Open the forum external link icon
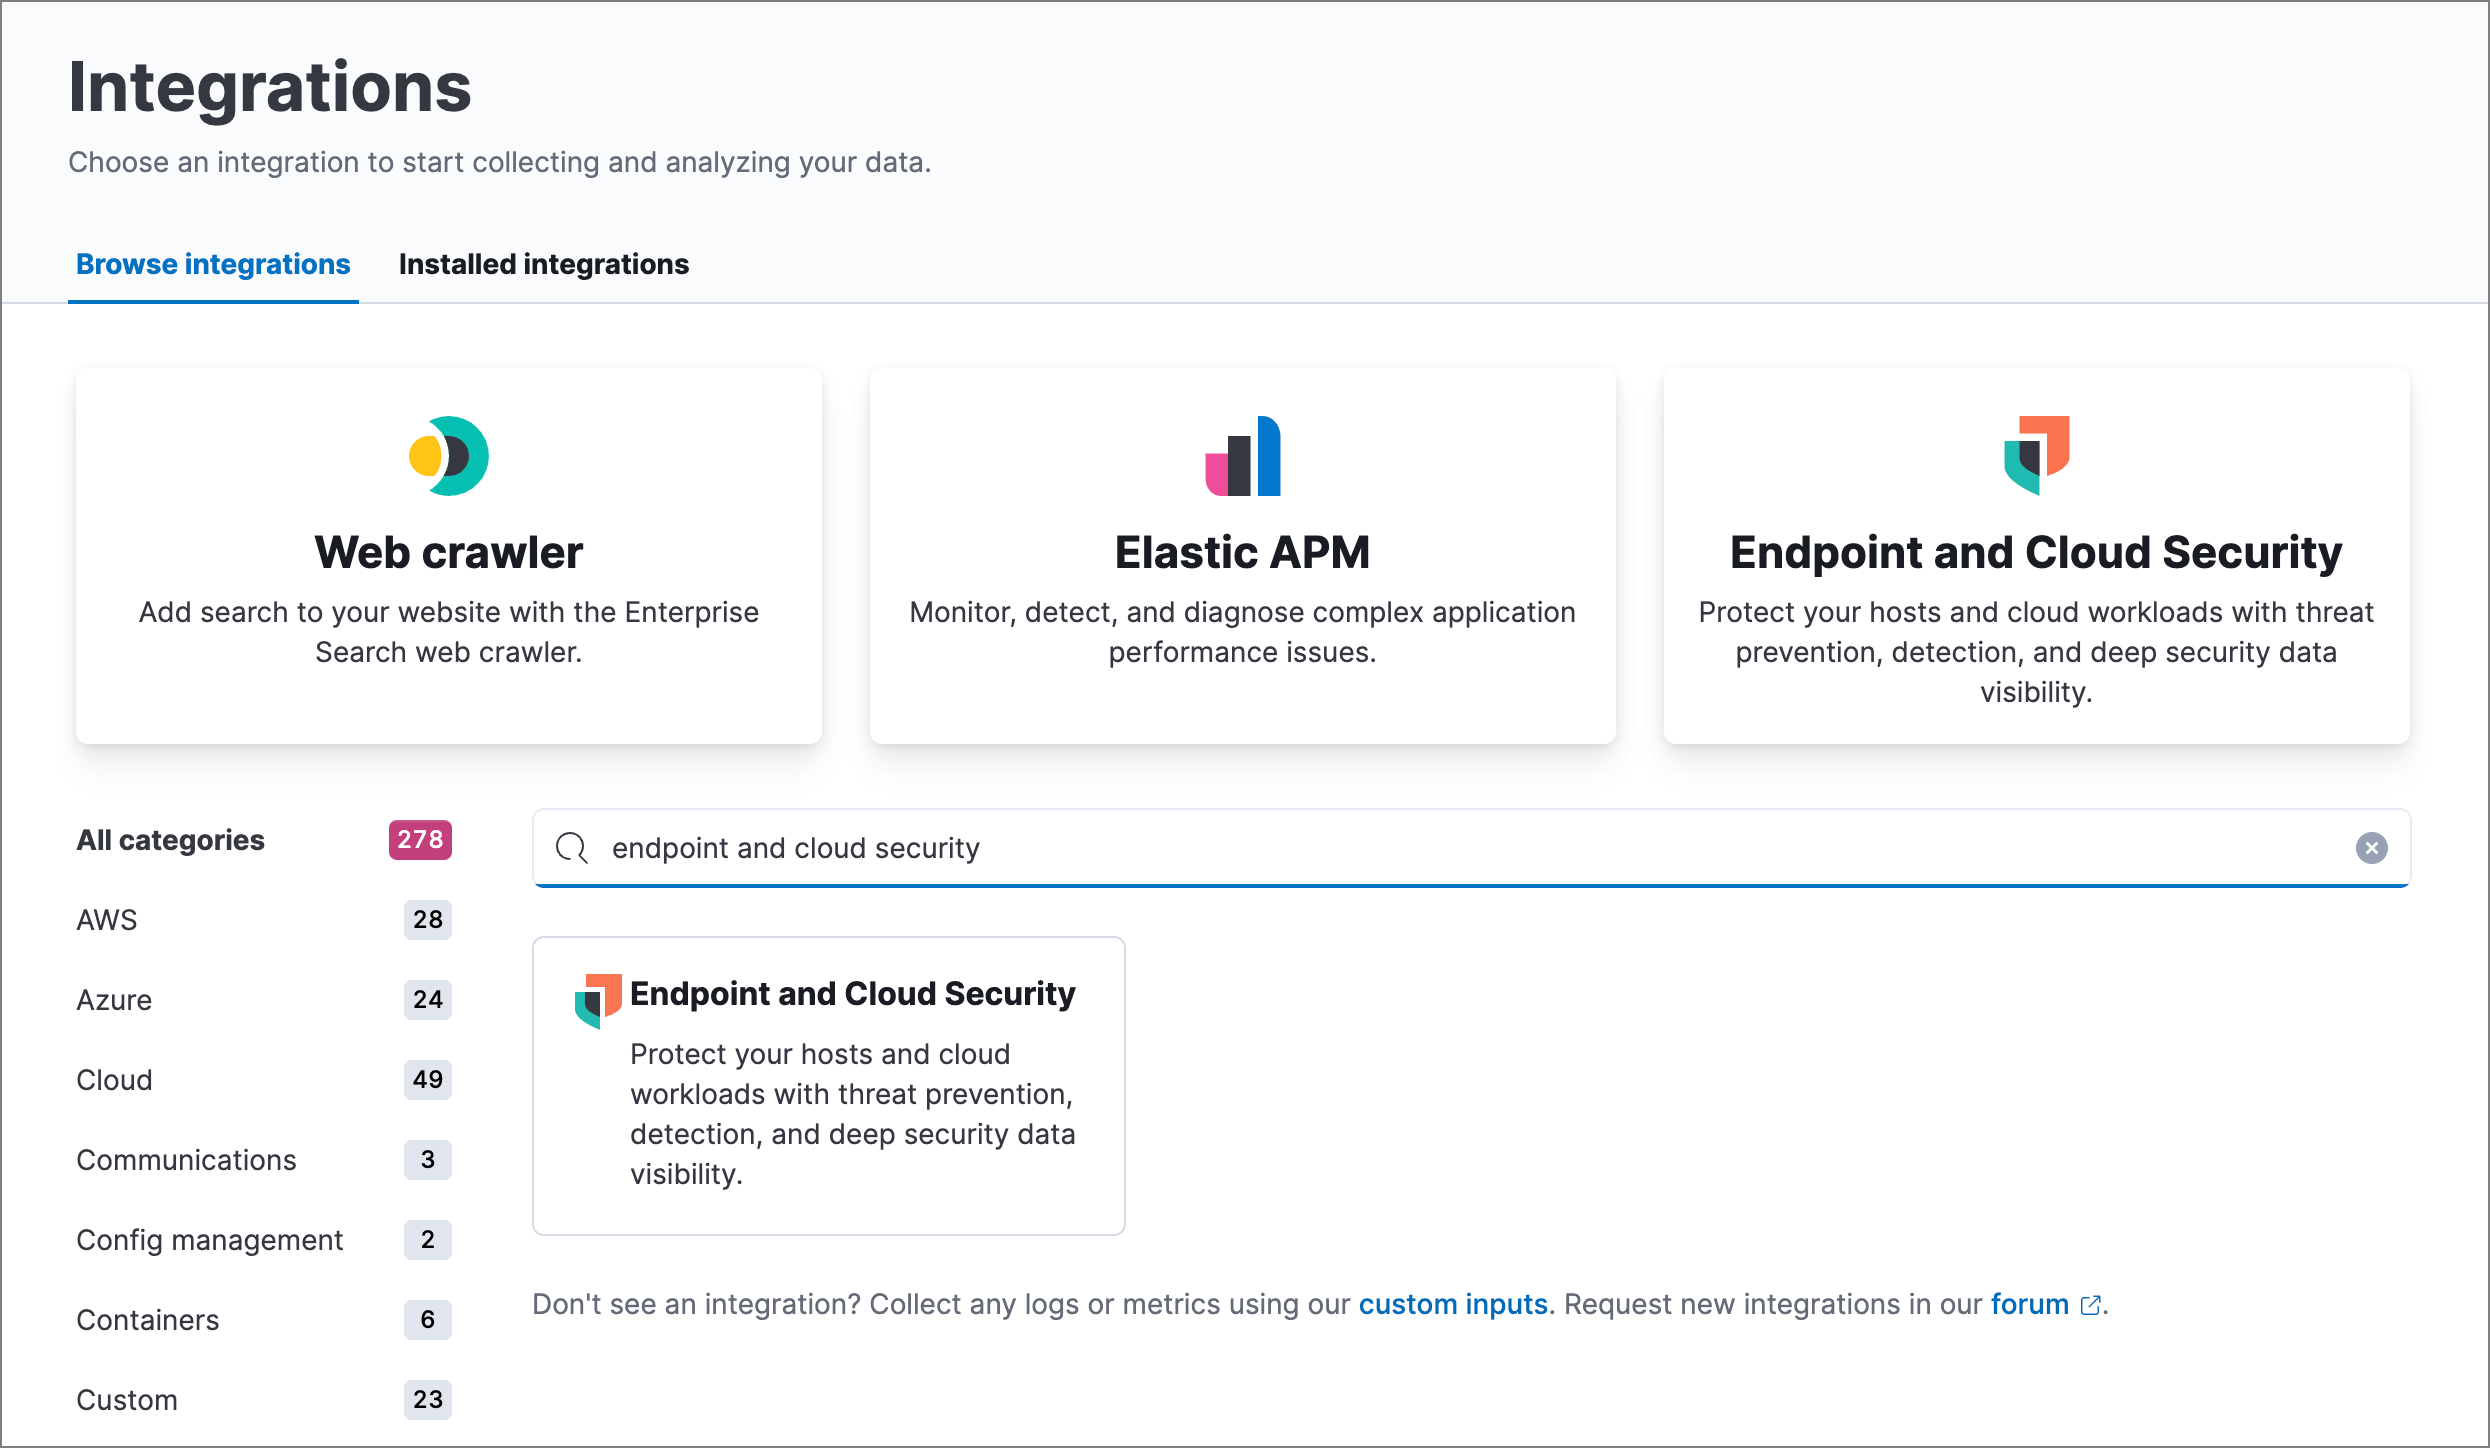The image size is (2490, 1448). (2092, 1304)
